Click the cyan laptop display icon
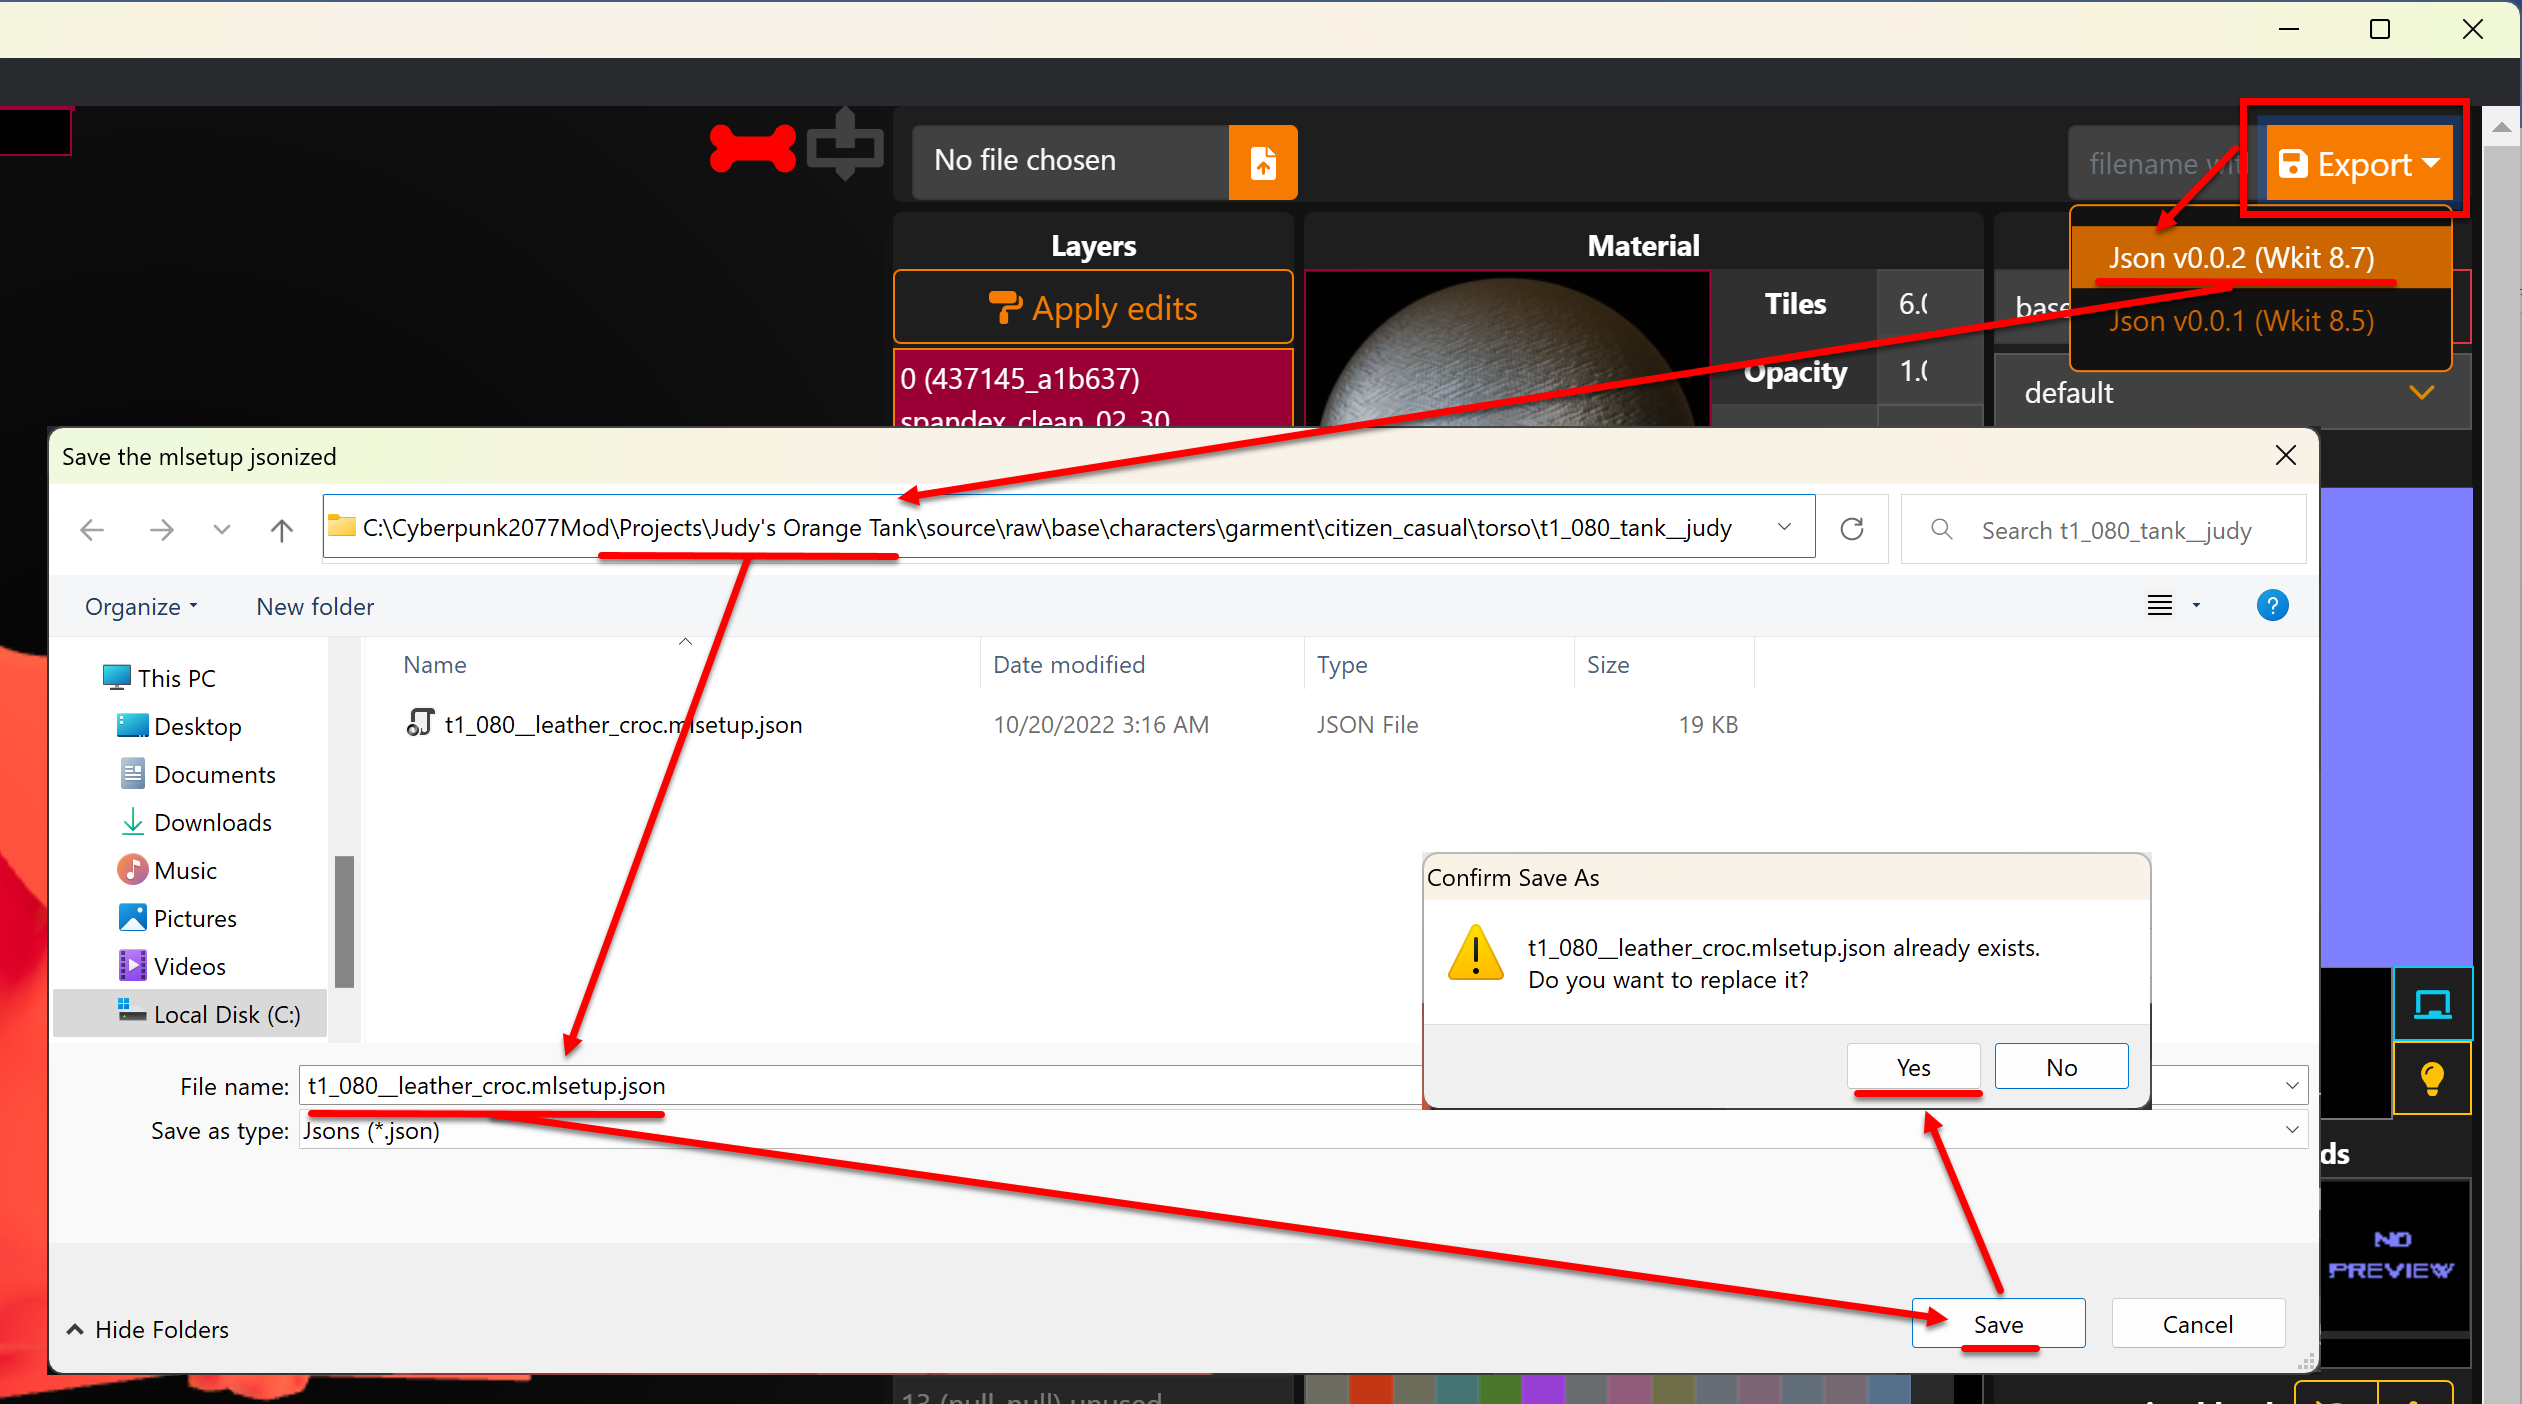This screenshot has width=2522, height=1404. tap(2432, 1003)
